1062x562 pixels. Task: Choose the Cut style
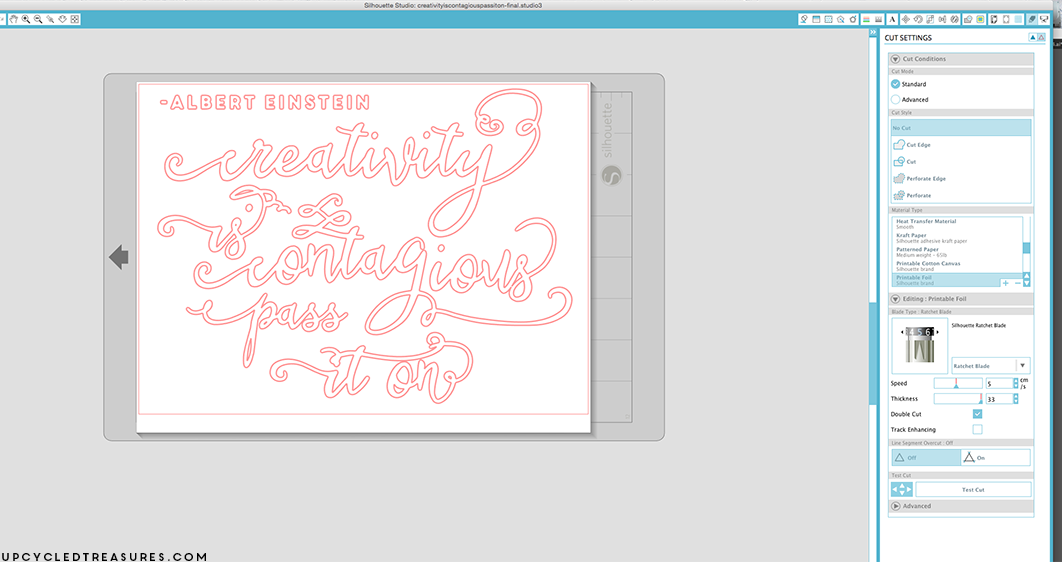pyautogui.click(x=961, y=162)
